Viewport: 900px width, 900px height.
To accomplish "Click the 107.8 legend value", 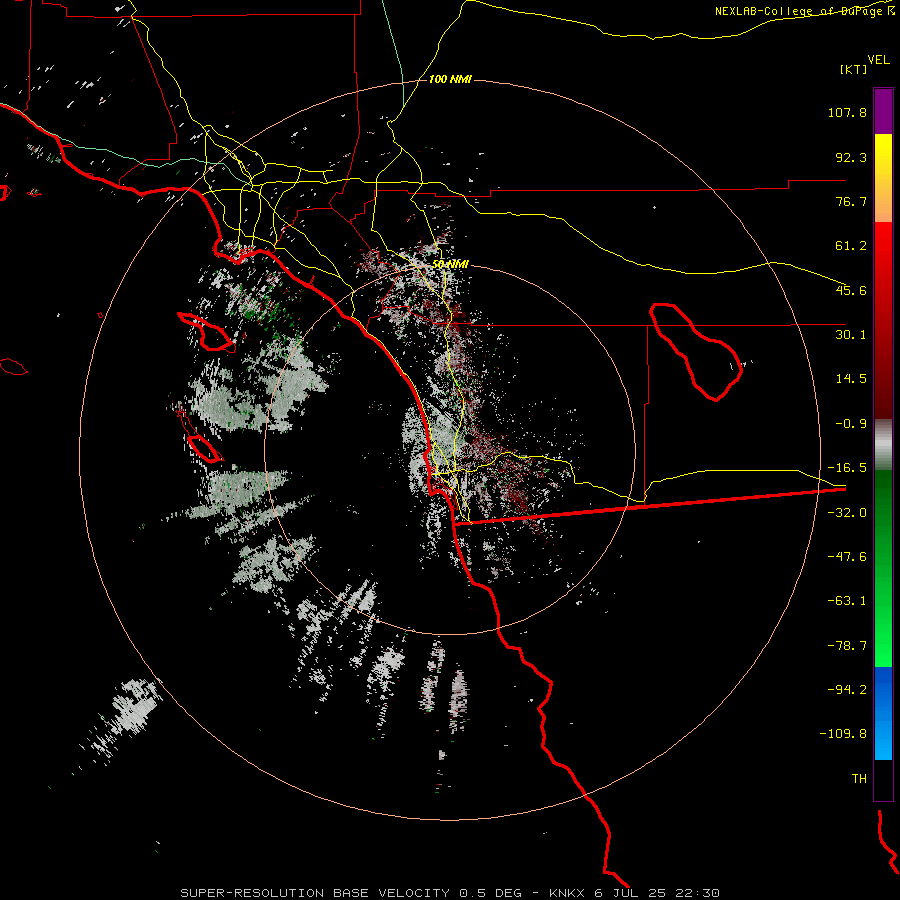I will (x=847, y=112).
